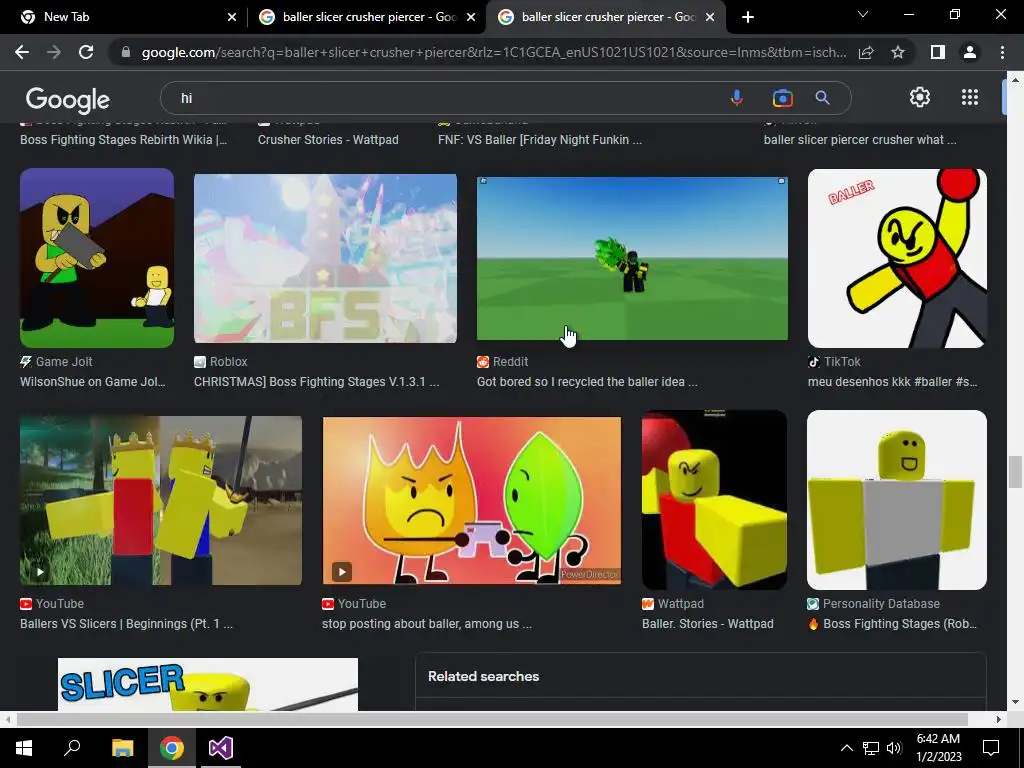Open Chrome three-dot menu
The height and width of the screenshot is (768, 1024).
[1002, 52]
